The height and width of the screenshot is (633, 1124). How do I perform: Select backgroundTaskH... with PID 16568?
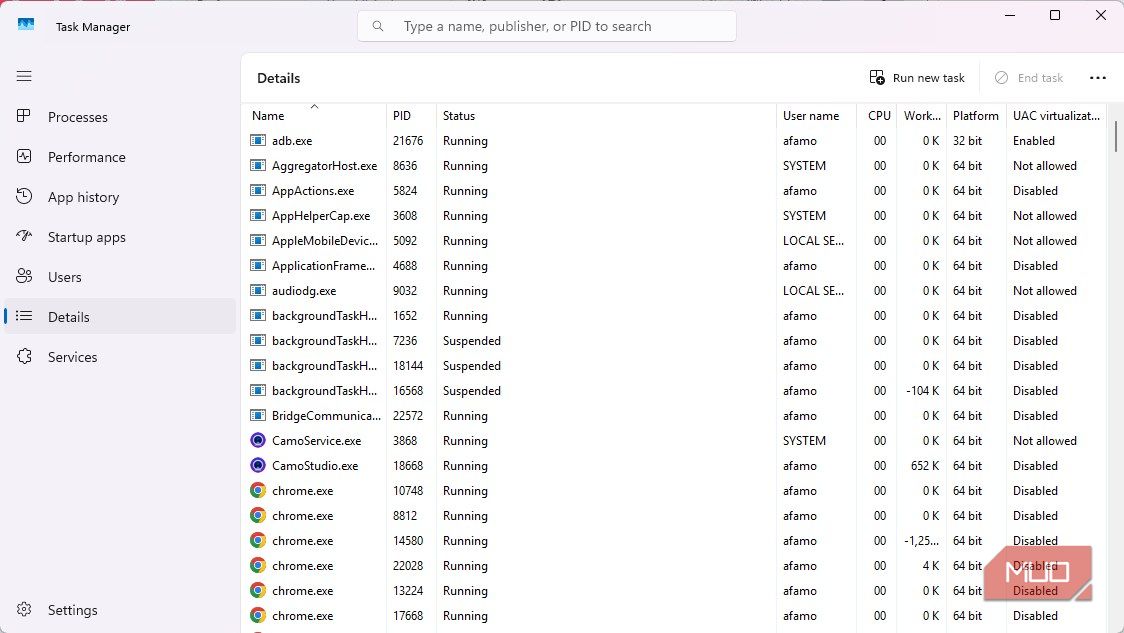[675, 391]
